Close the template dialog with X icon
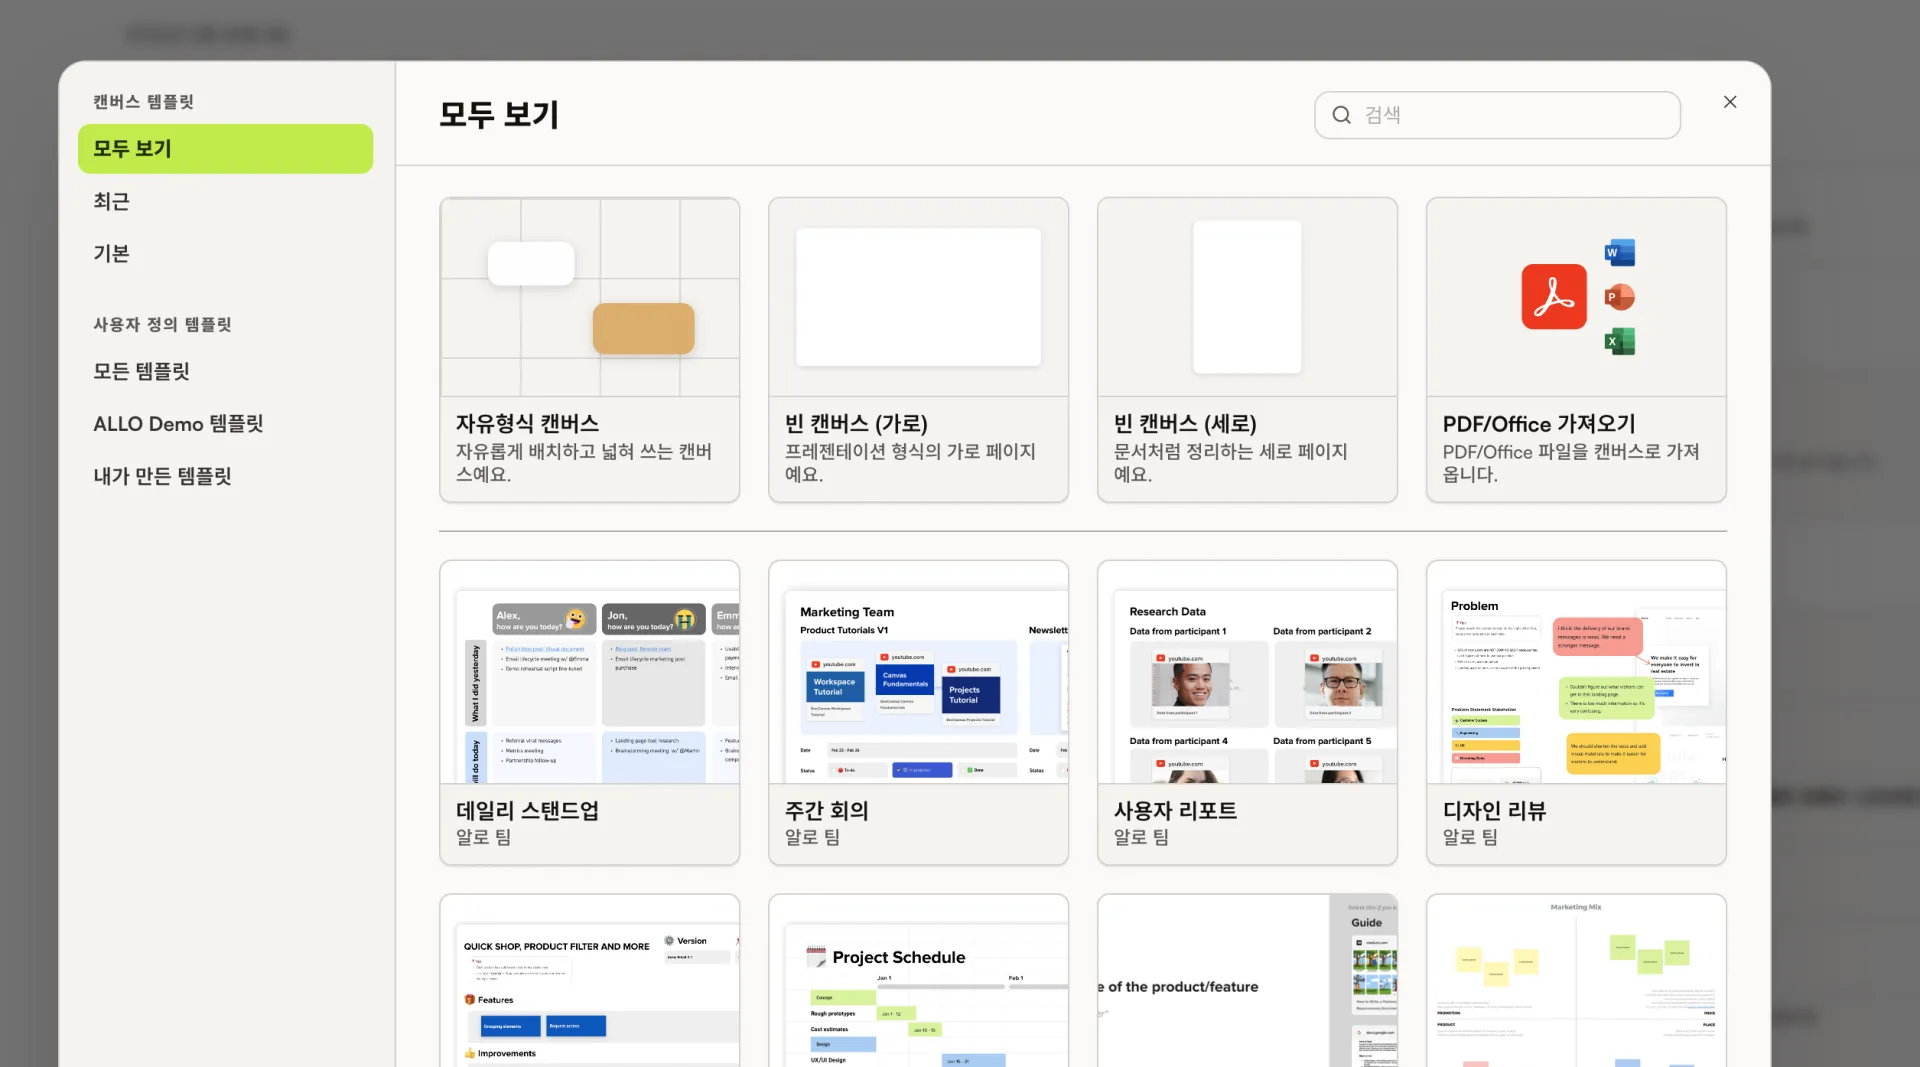Image resolution: width=1920 pixels, height=1067 pixels. click(x=1730, y=102)
